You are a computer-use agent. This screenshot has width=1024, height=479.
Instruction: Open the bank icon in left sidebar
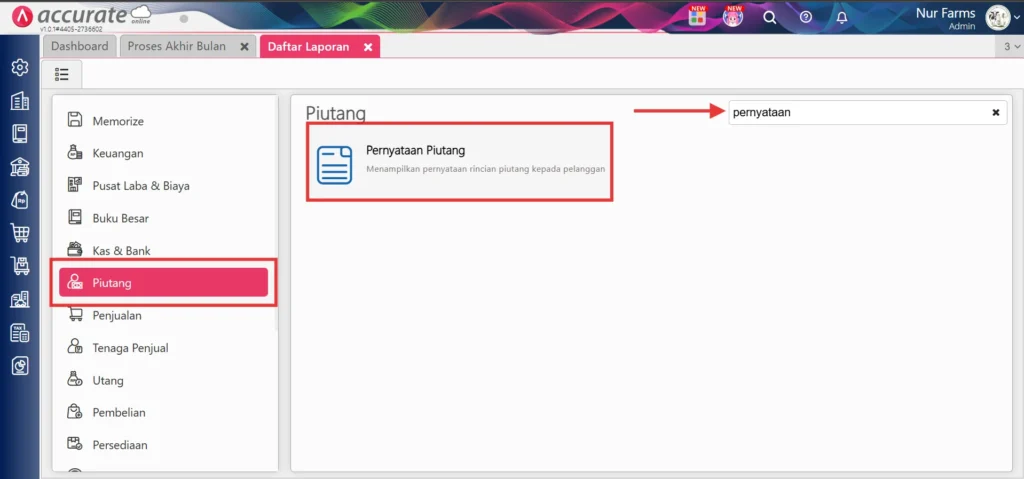(x=20, y=167)
